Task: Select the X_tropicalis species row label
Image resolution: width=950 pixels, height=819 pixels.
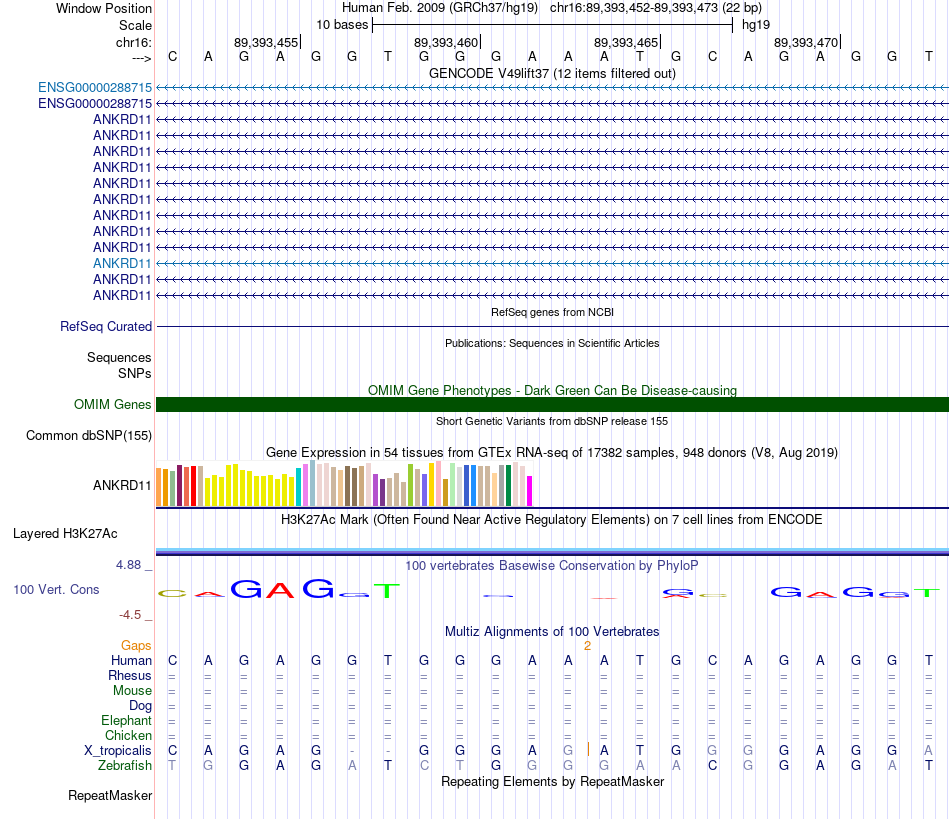Action: (118, 751)
